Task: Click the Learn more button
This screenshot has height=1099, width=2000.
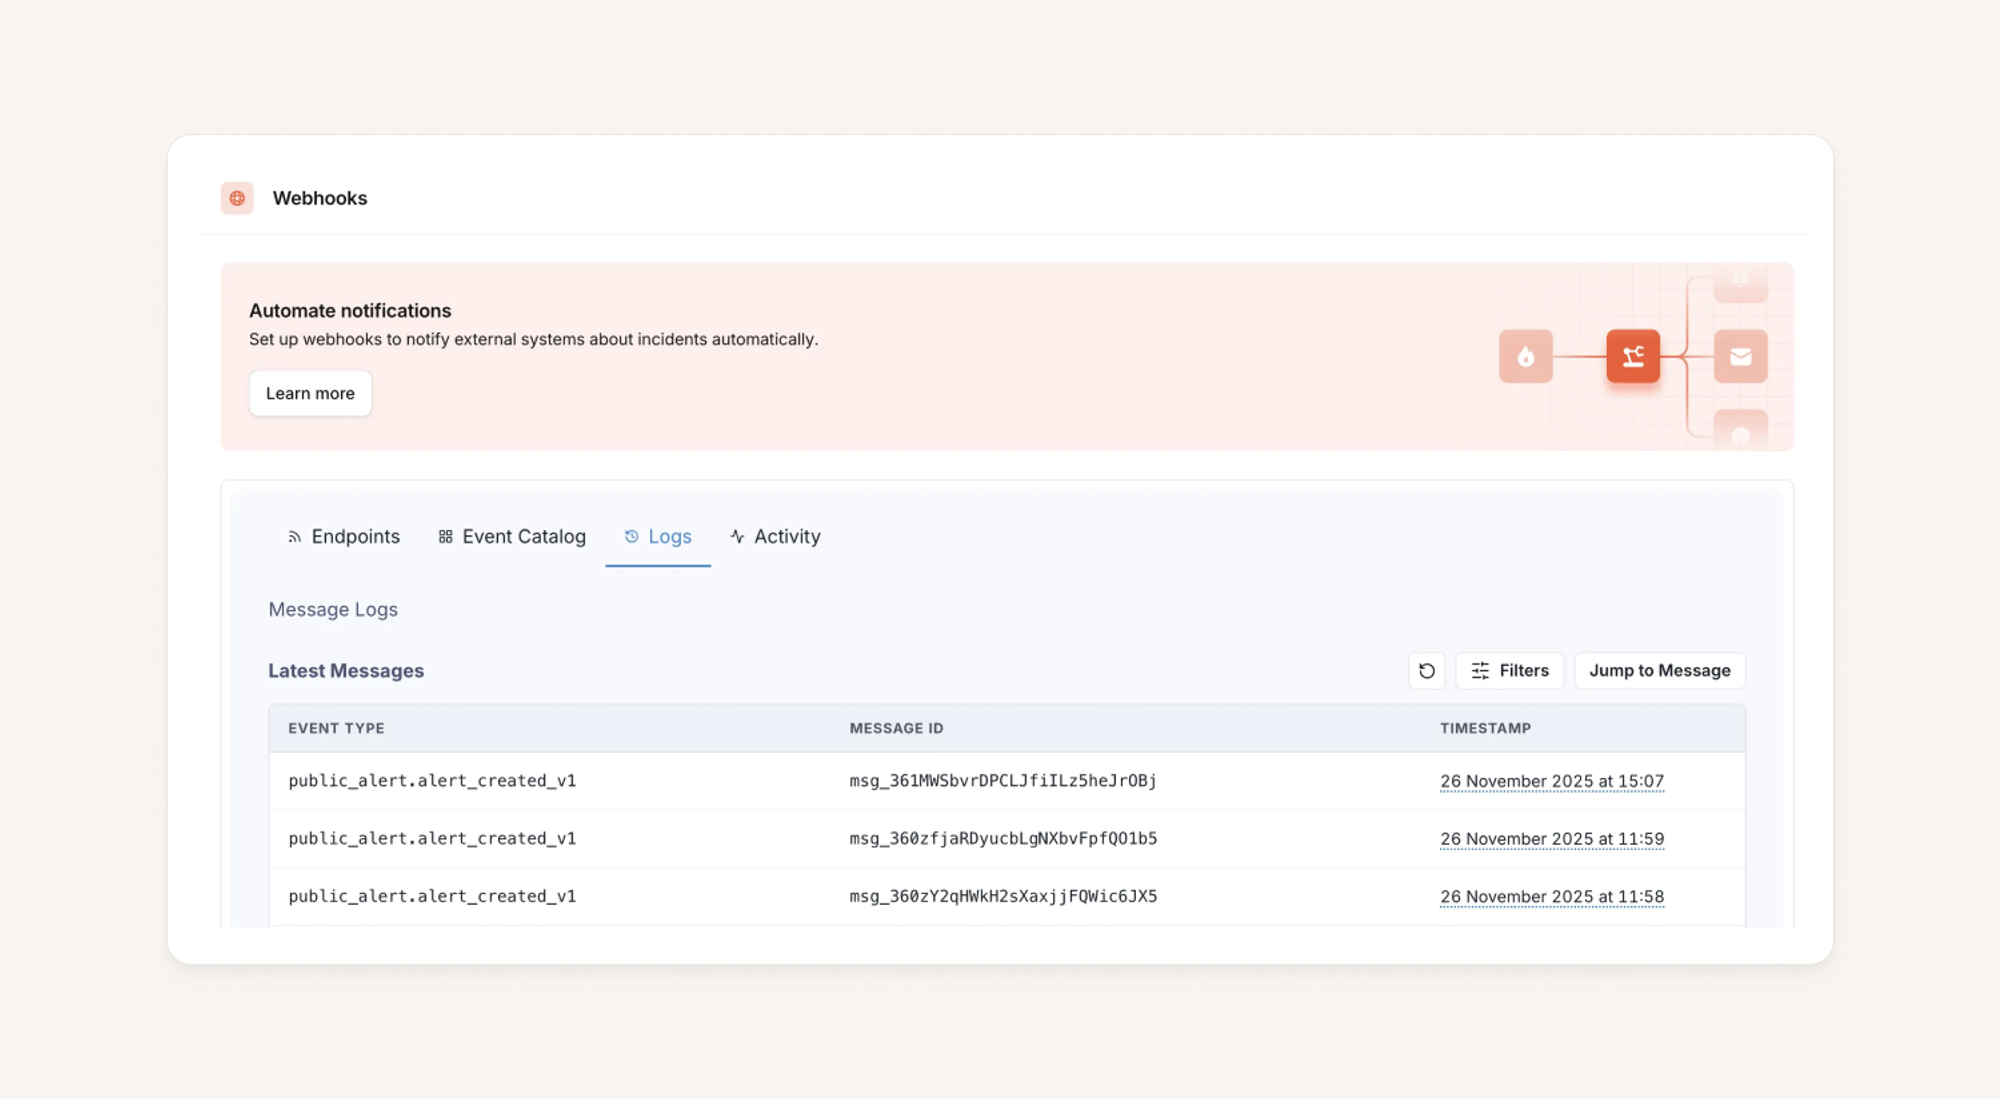Action: tap(310, 394)
